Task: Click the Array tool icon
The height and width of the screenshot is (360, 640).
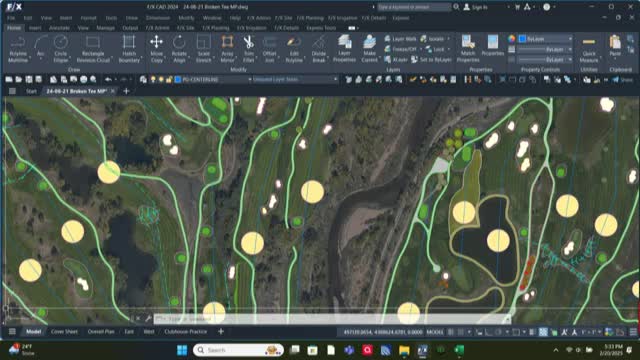Action: [227, 42]
